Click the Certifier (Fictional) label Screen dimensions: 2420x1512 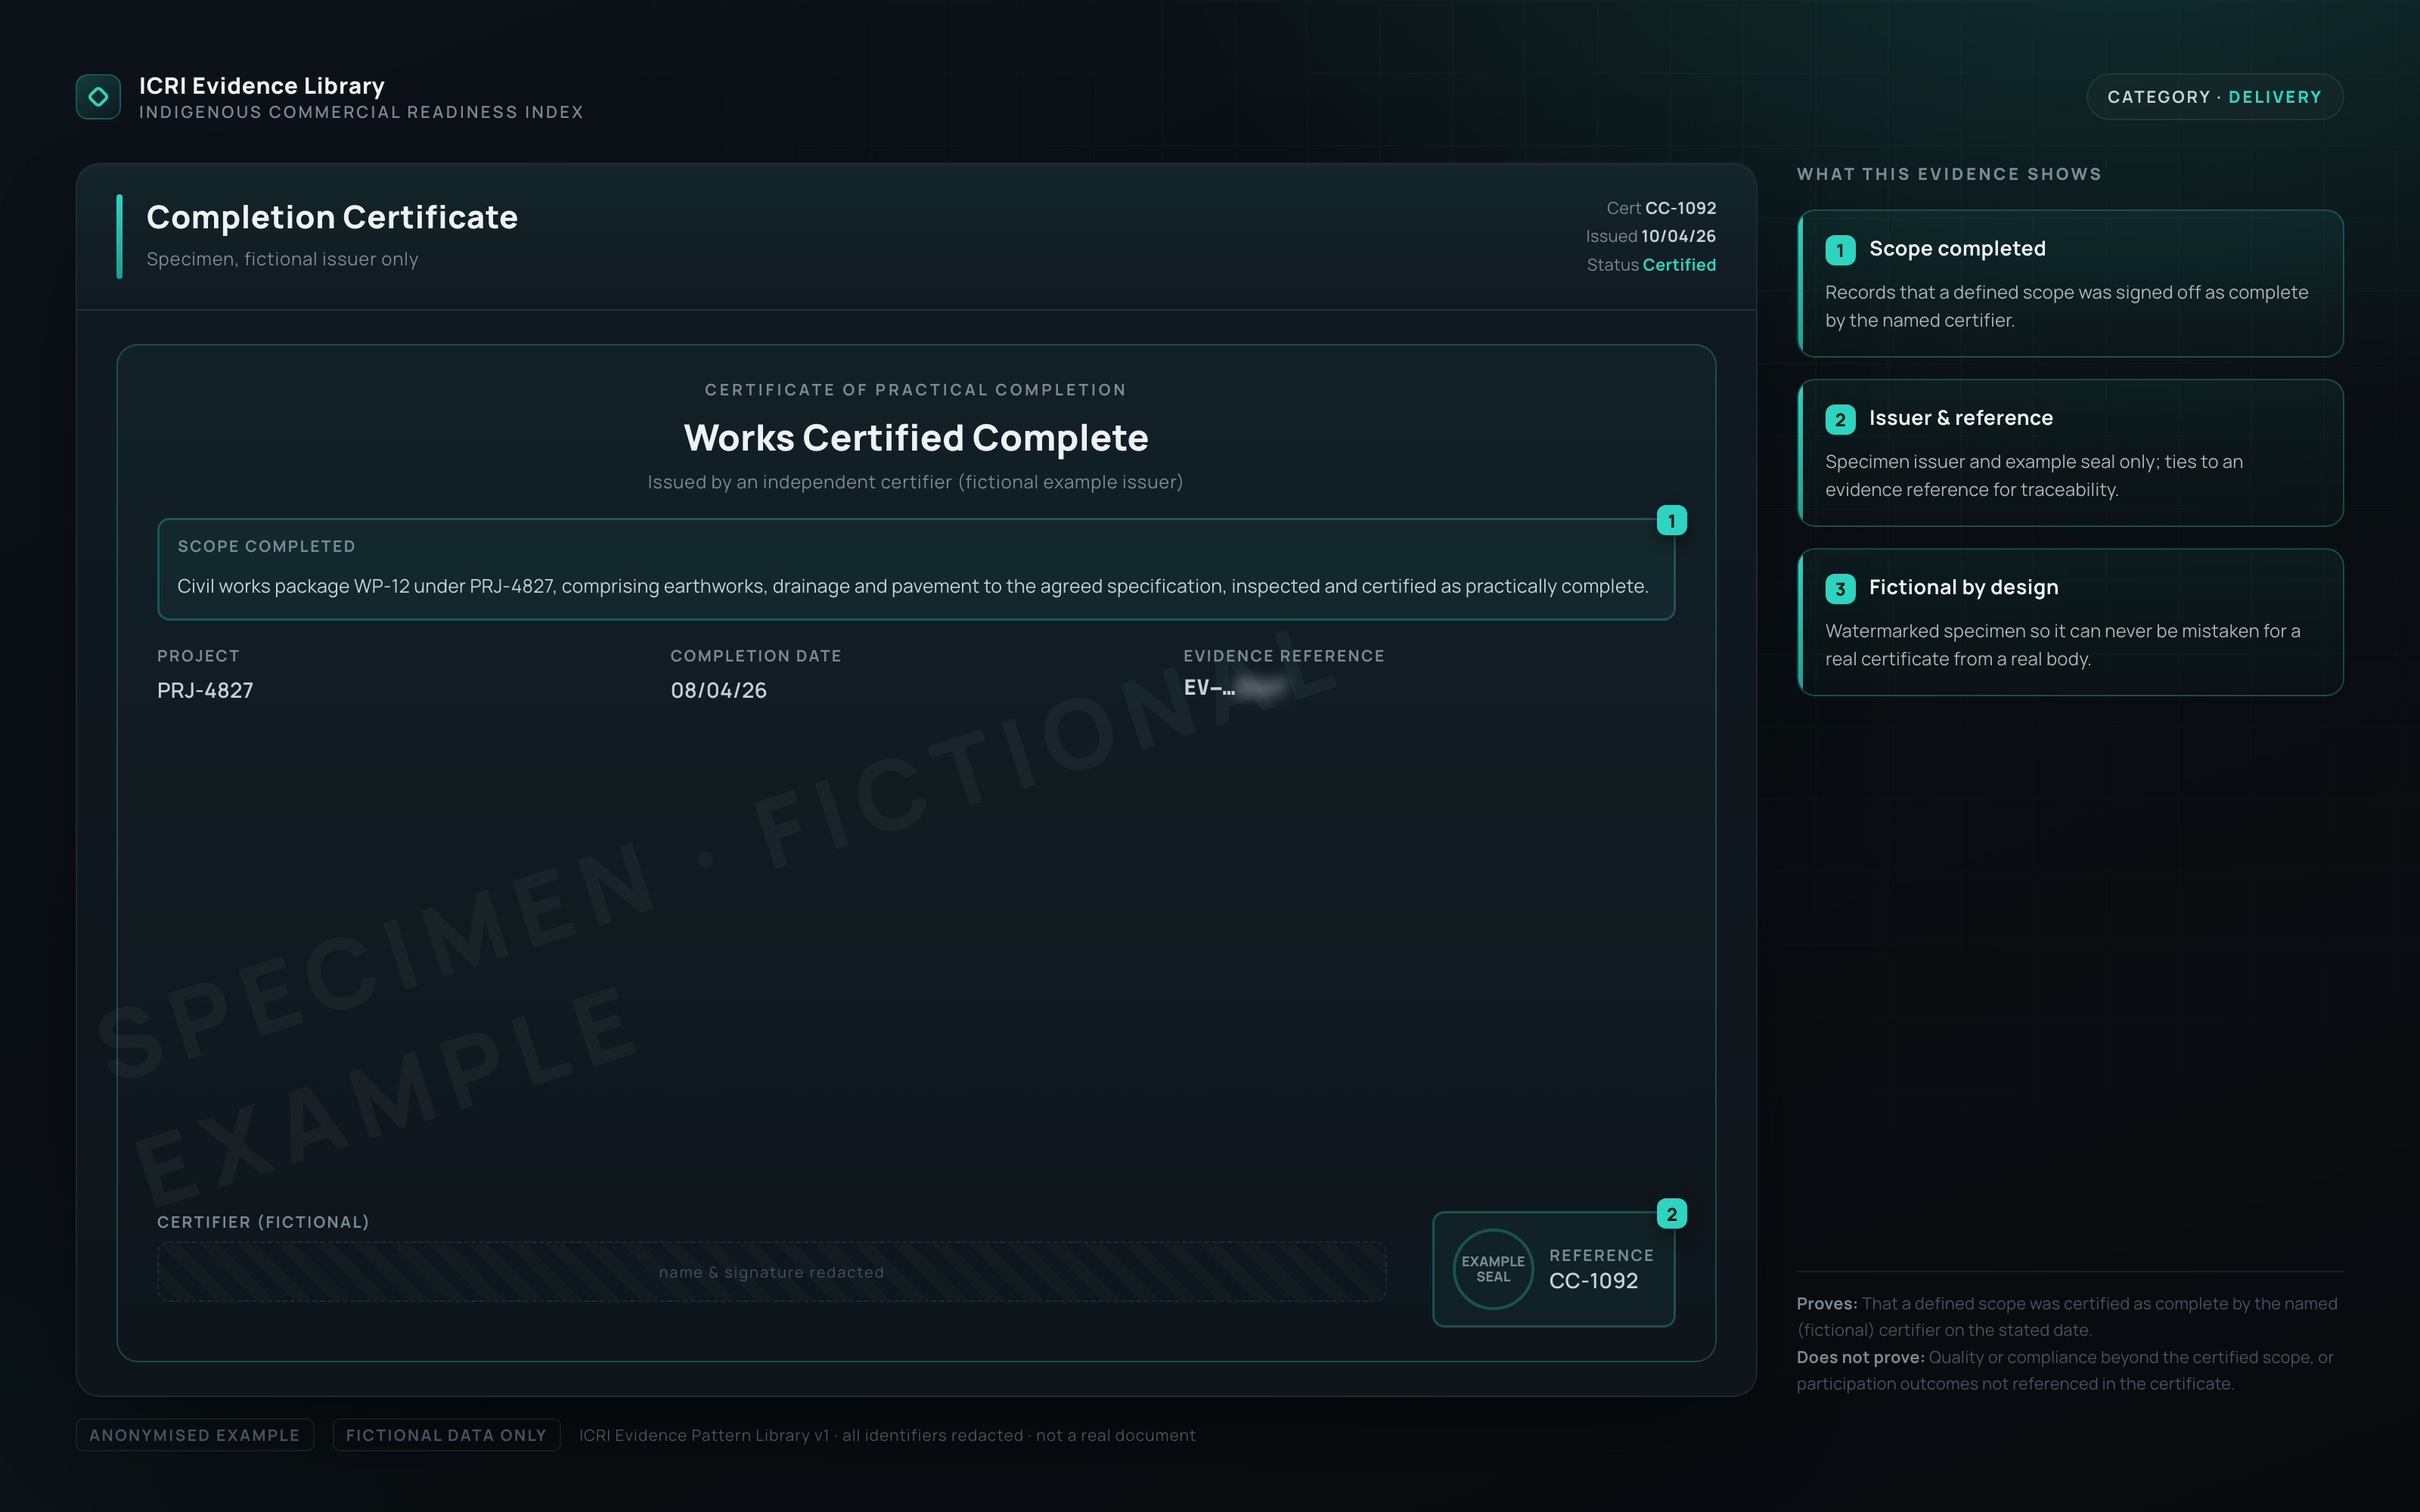pyautogui.click(x=263, y=1222)
